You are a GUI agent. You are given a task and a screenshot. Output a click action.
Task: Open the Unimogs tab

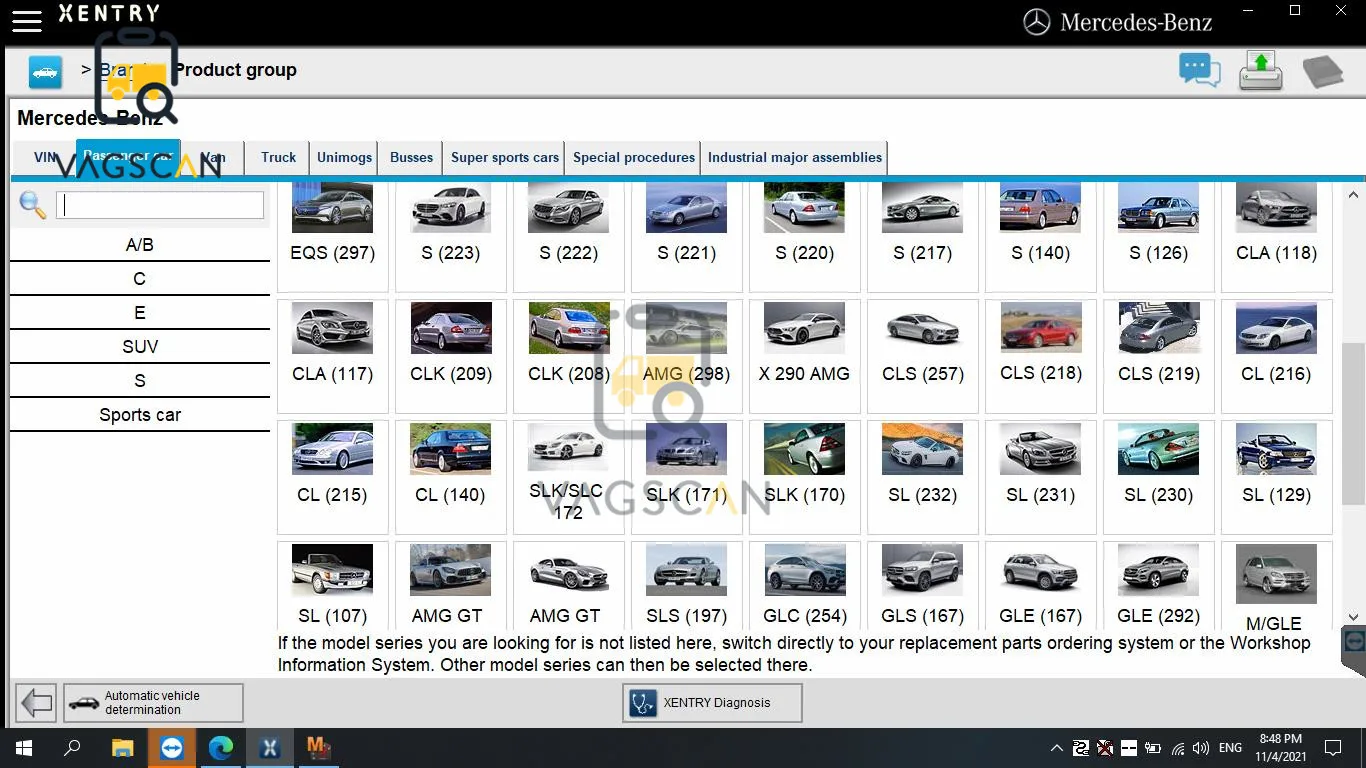click(x=345, y=157)
